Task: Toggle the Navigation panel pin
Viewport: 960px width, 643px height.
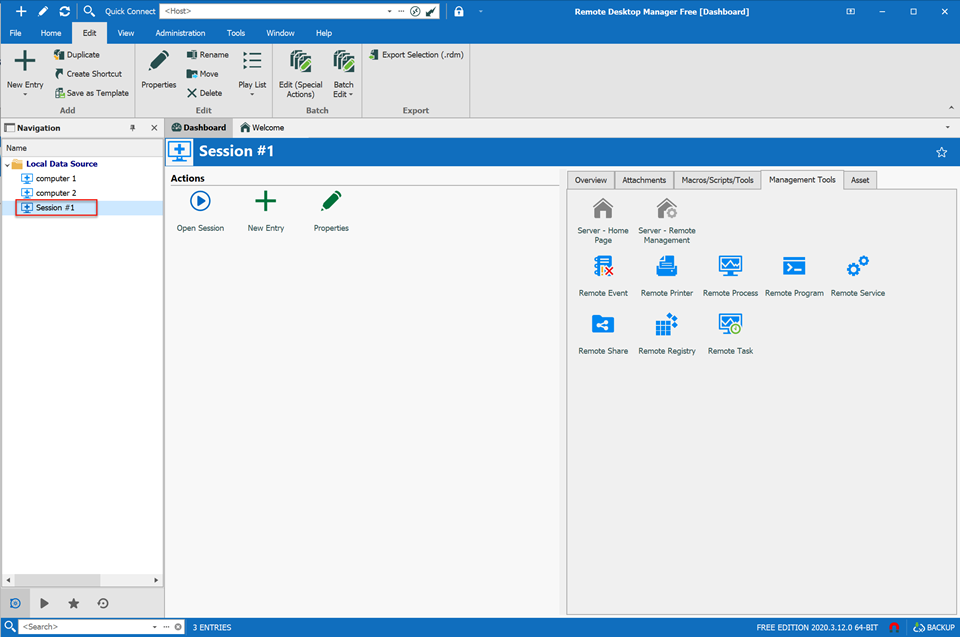Action: click(x=133, y=128)
